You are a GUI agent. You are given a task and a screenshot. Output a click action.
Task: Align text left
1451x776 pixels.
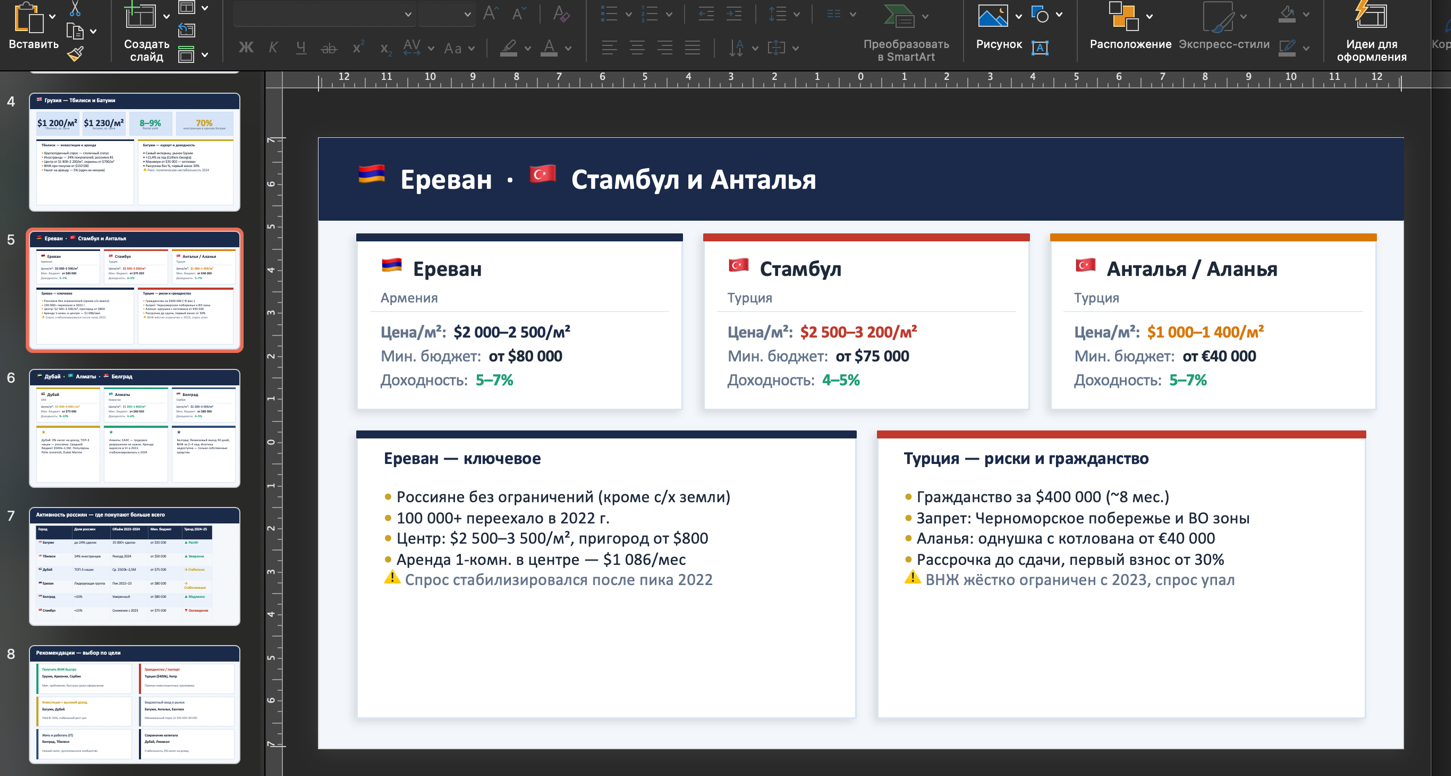point(609,47)
